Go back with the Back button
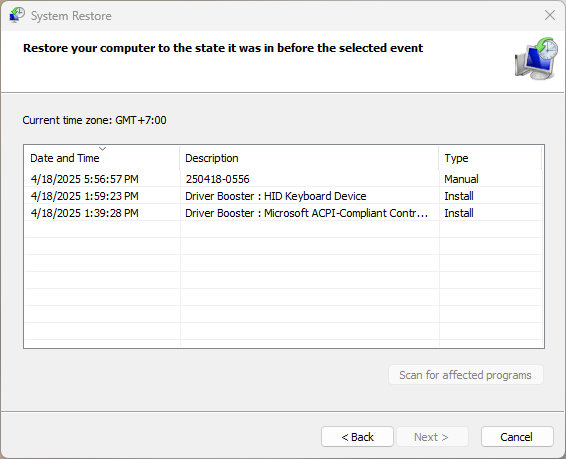 (357, 437)
